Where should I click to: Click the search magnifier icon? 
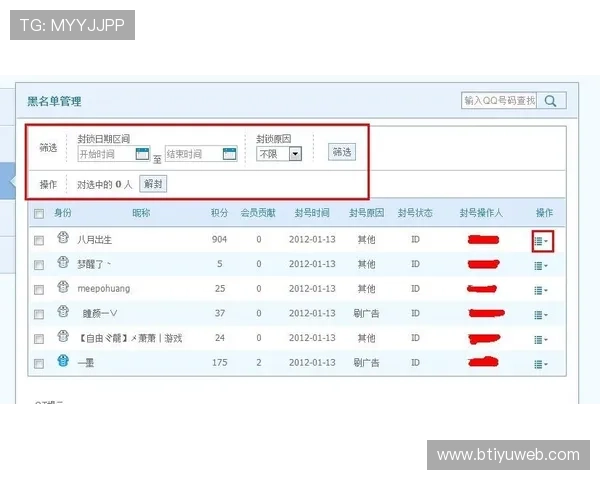pyautogui.click(x=550, y=101)
